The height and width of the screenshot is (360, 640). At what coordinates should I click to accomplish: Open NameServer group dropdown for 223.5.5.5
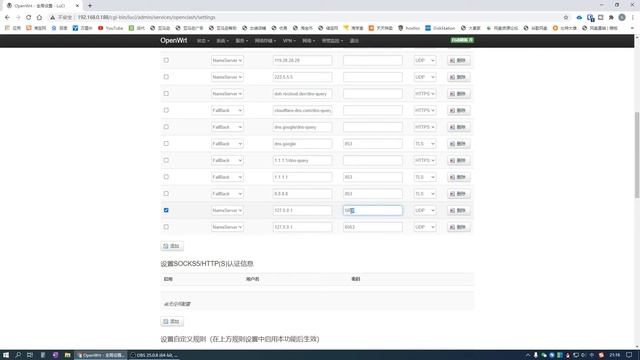click(227, 77)
